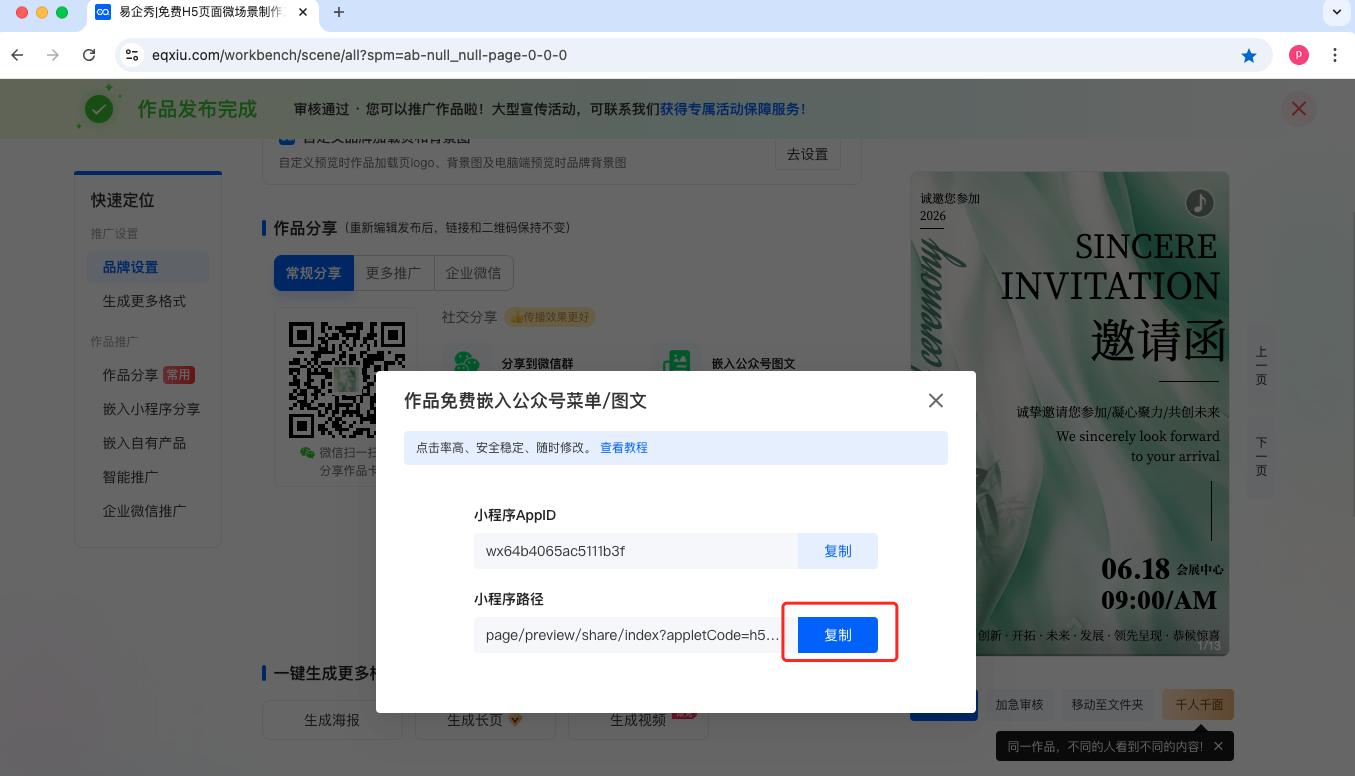The height and width of the screenshot is (776, 1355).
Task: Click the music note icon on preview
Action: (1199, 204)
